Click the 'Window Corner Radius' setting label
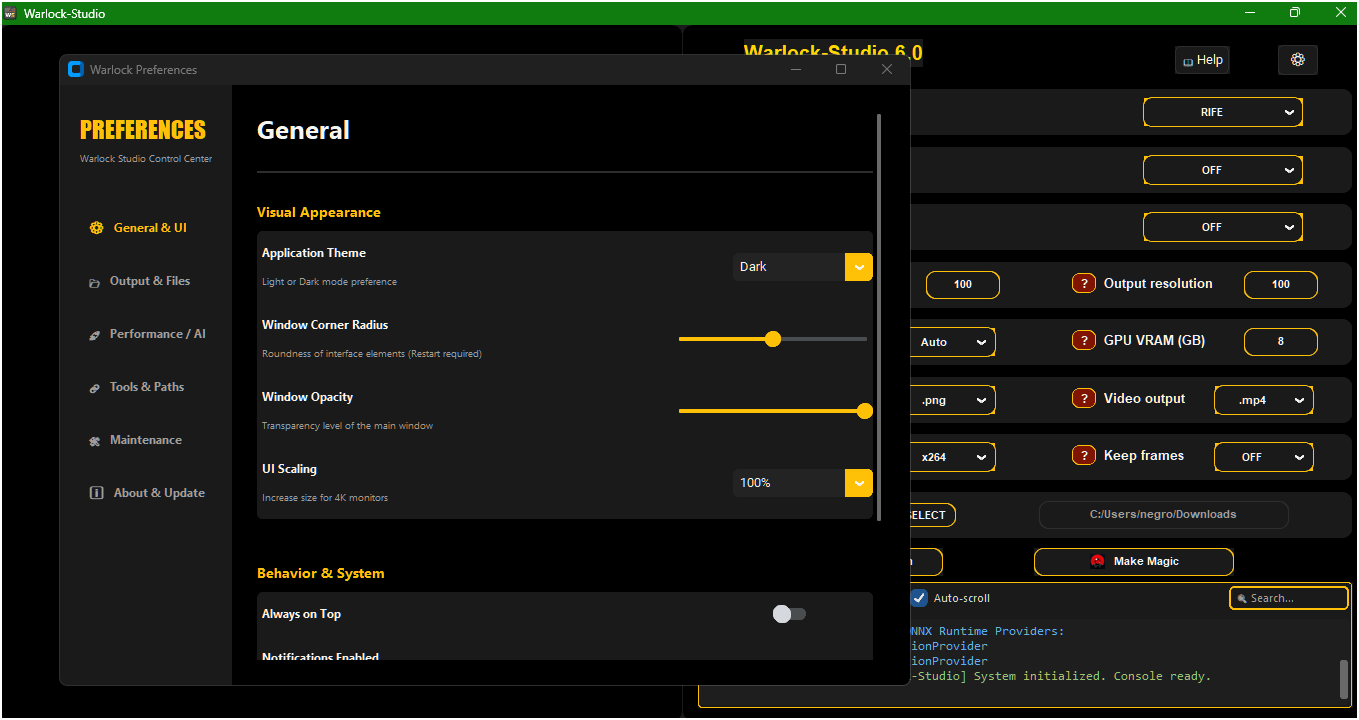The image size is (1359, 720). pos(325,325)
